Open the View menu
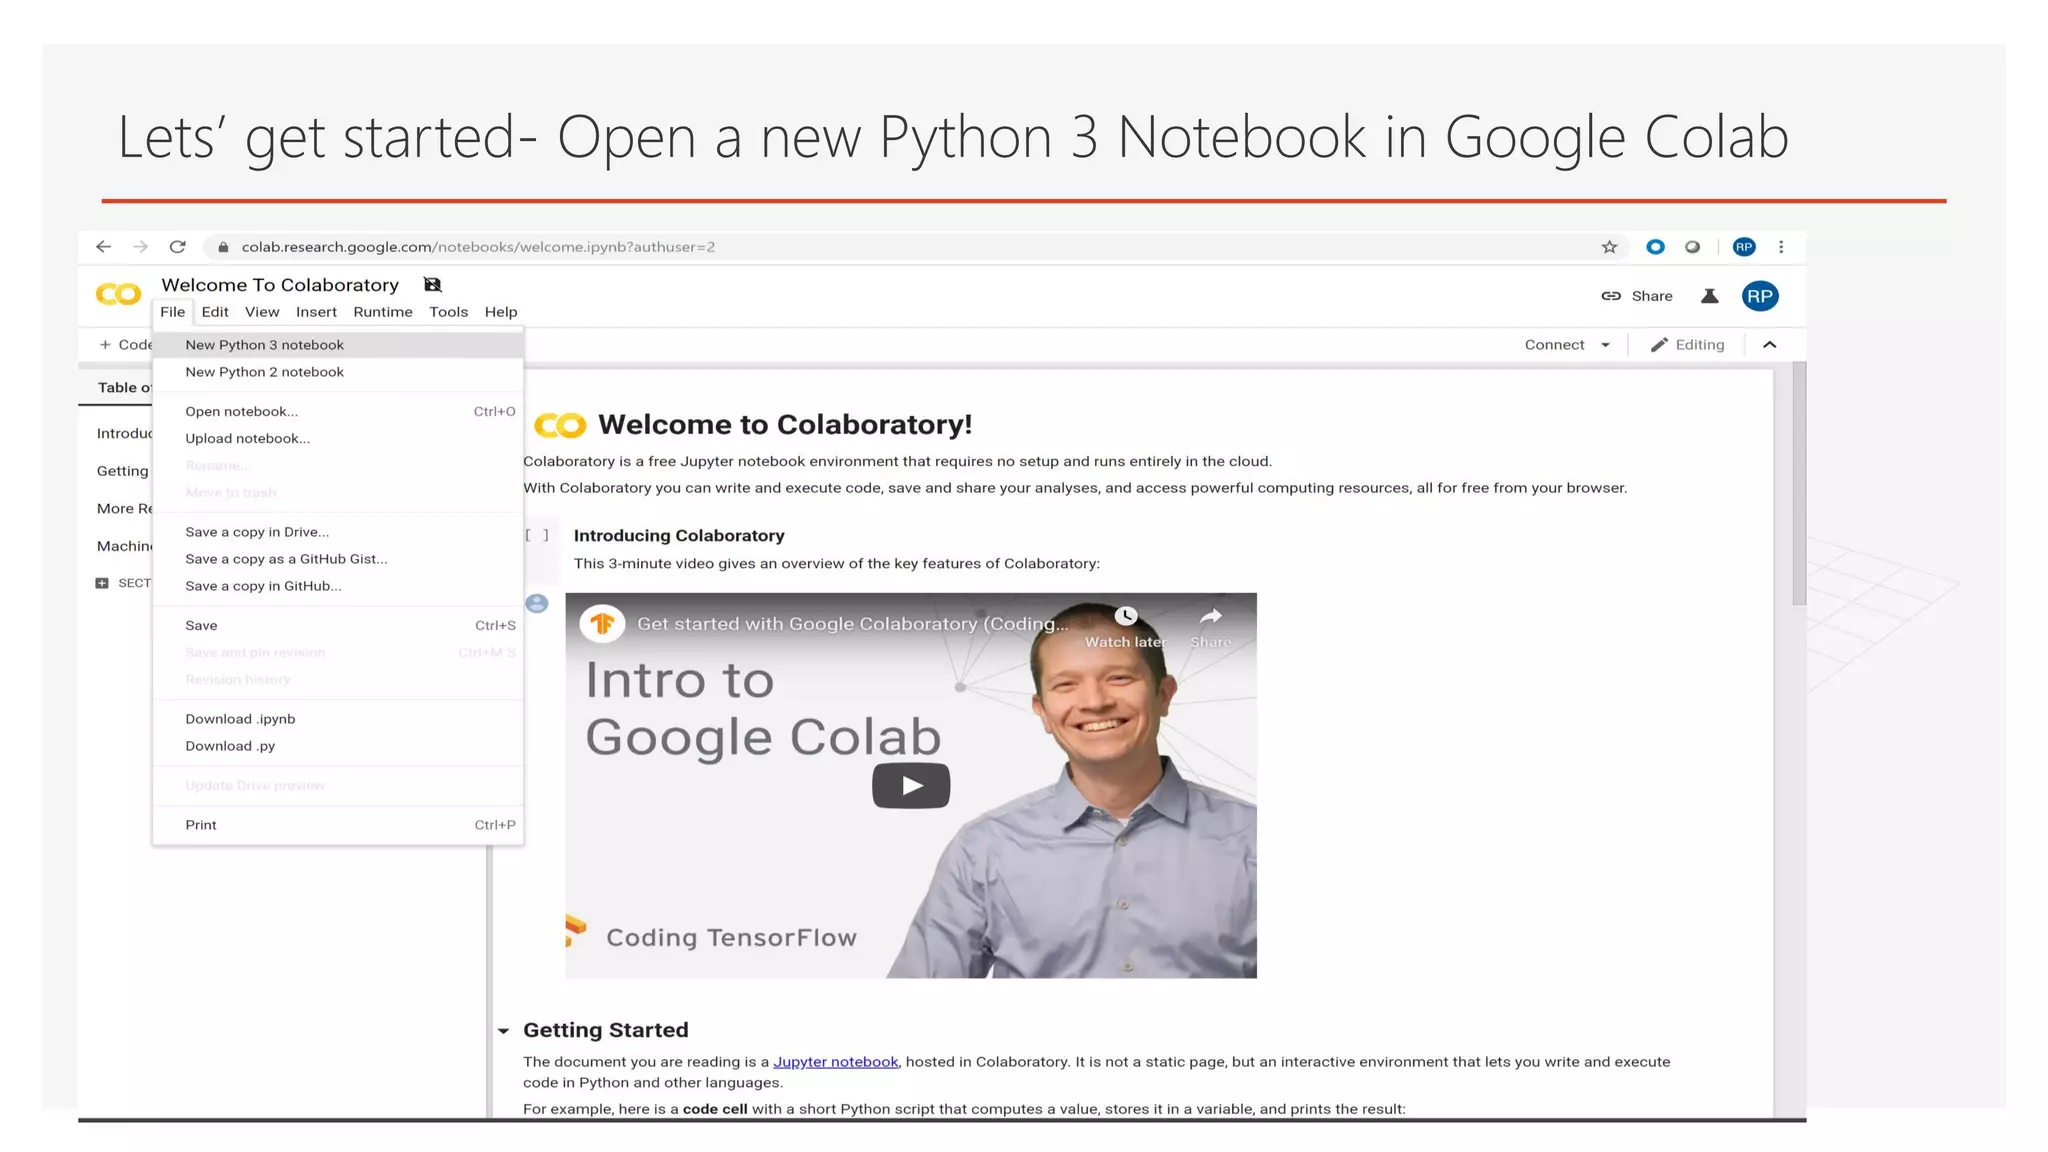Screen dimensions: 2048x1152 [x=262, y=312]
